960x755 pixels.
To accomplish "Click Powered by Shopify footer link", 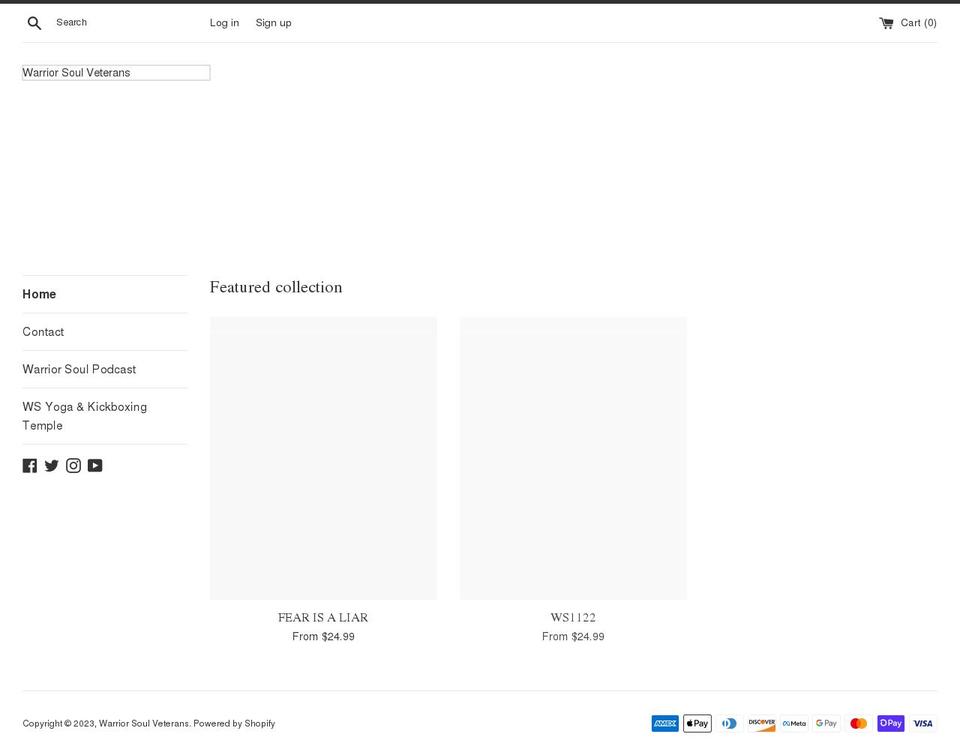I will [234, 723].
